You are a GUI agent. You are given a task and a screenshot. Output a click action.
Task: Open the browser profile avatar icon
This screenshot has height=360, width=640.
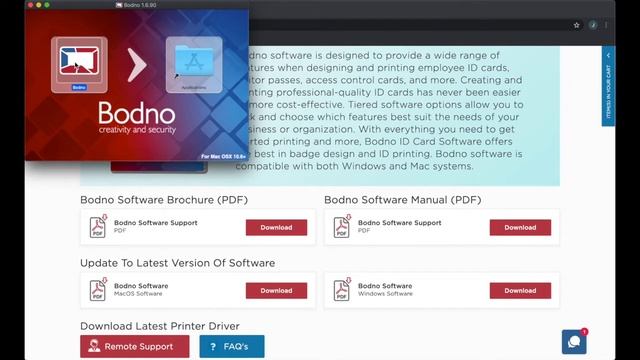coord(593,25)
